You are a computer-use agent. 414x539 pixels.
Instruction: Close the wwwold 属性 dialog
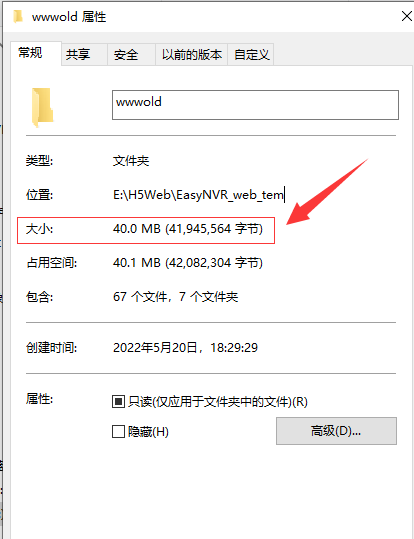tap(407, 16)
